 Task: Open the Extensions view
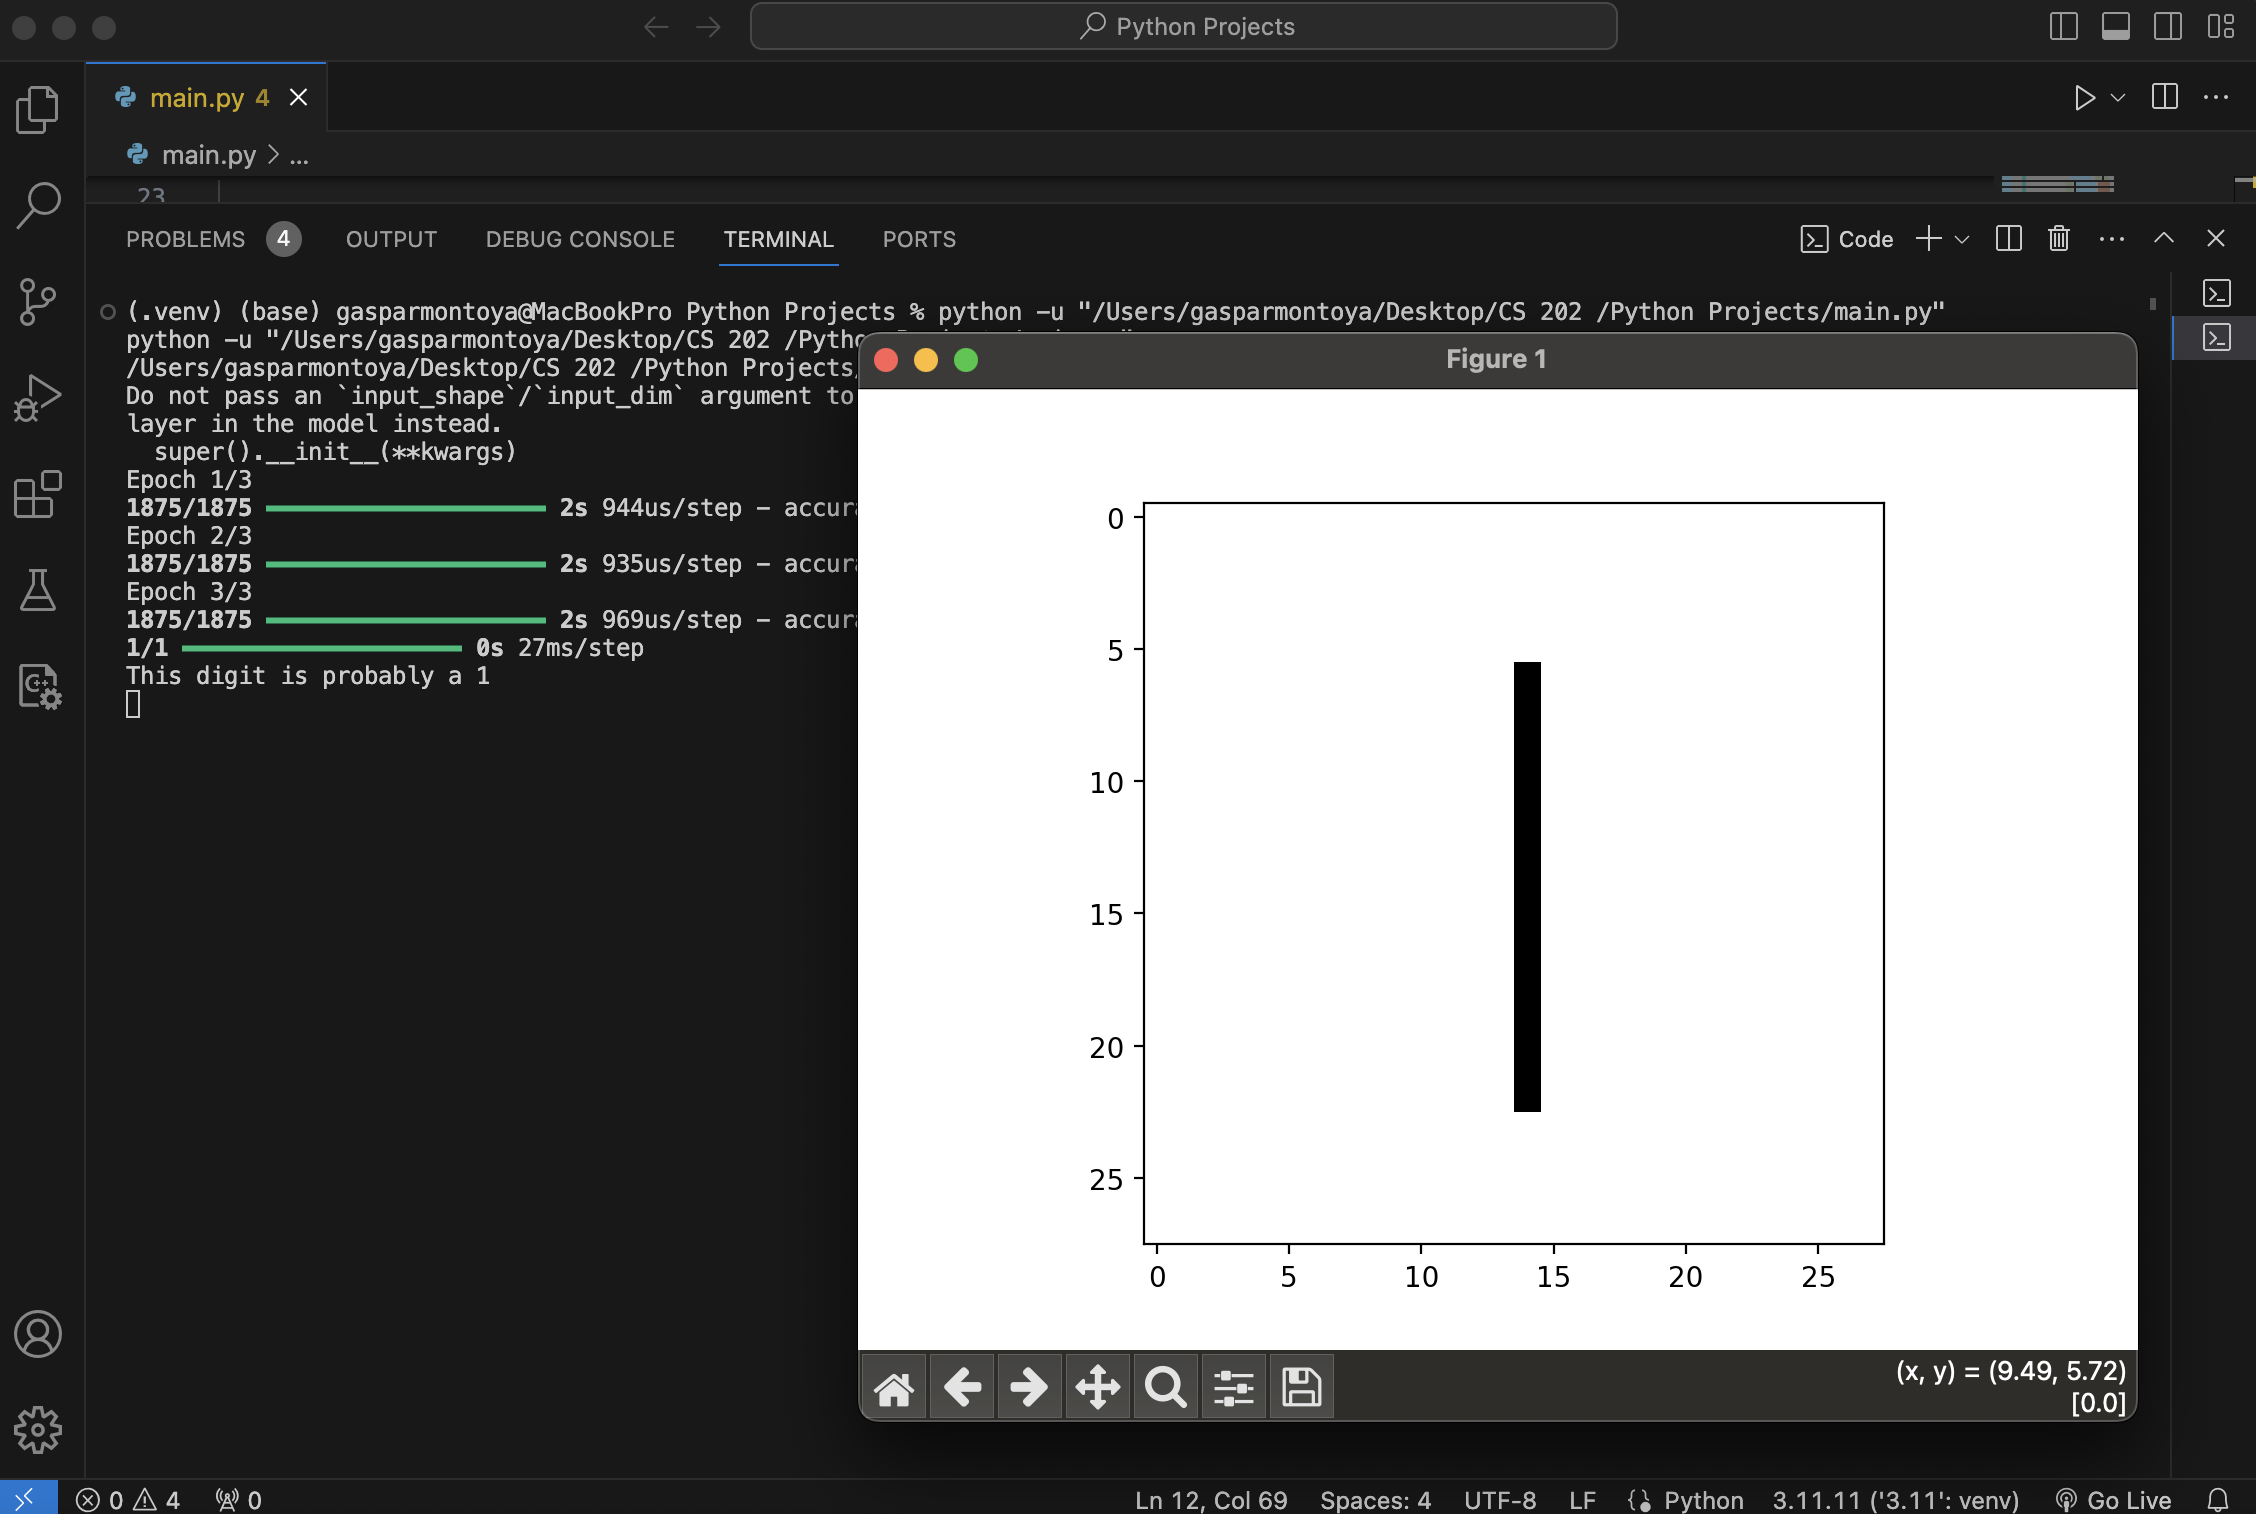click(x=38, y=494)
